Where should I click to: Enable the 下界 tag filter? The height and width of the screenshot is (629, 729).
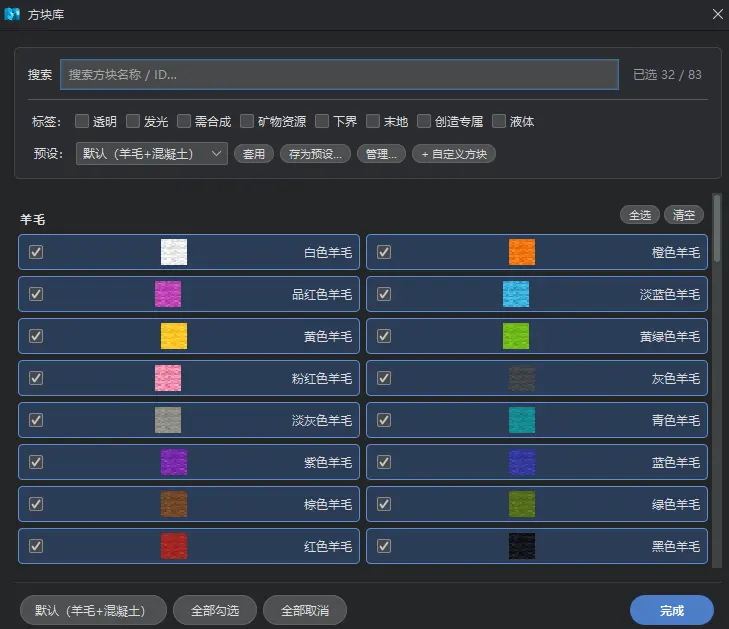click(322, 121)
